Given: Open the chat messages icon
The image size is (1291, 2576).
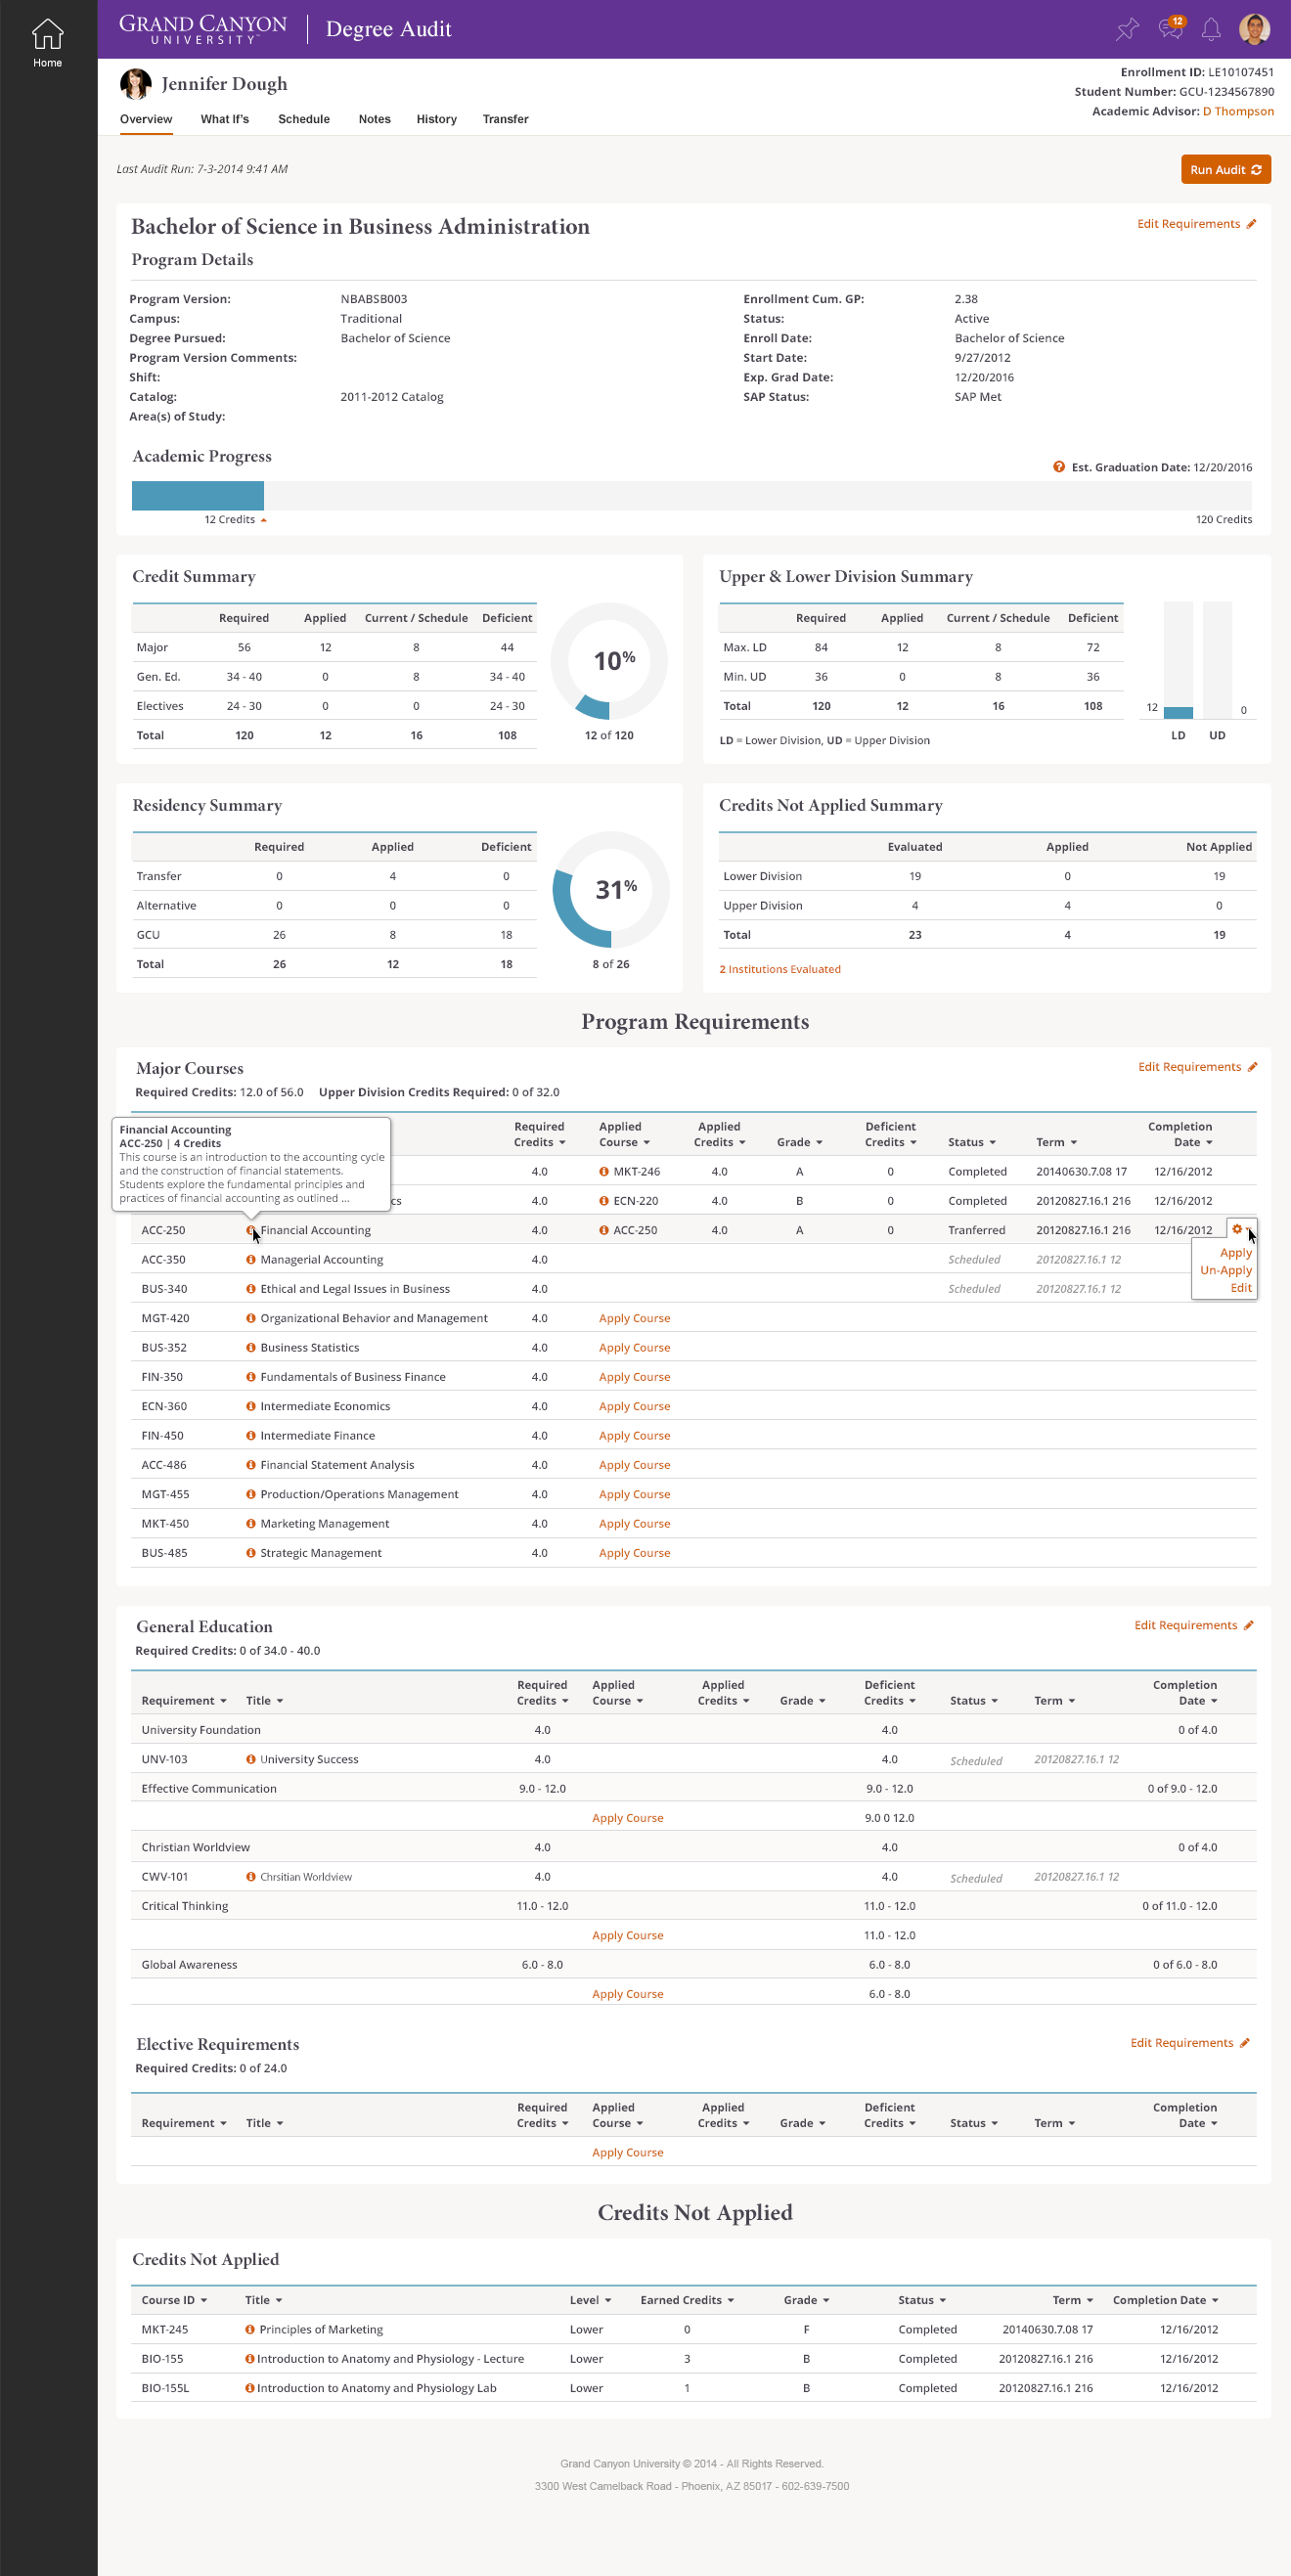Looking at the screenshot, I should (1169, 29).
